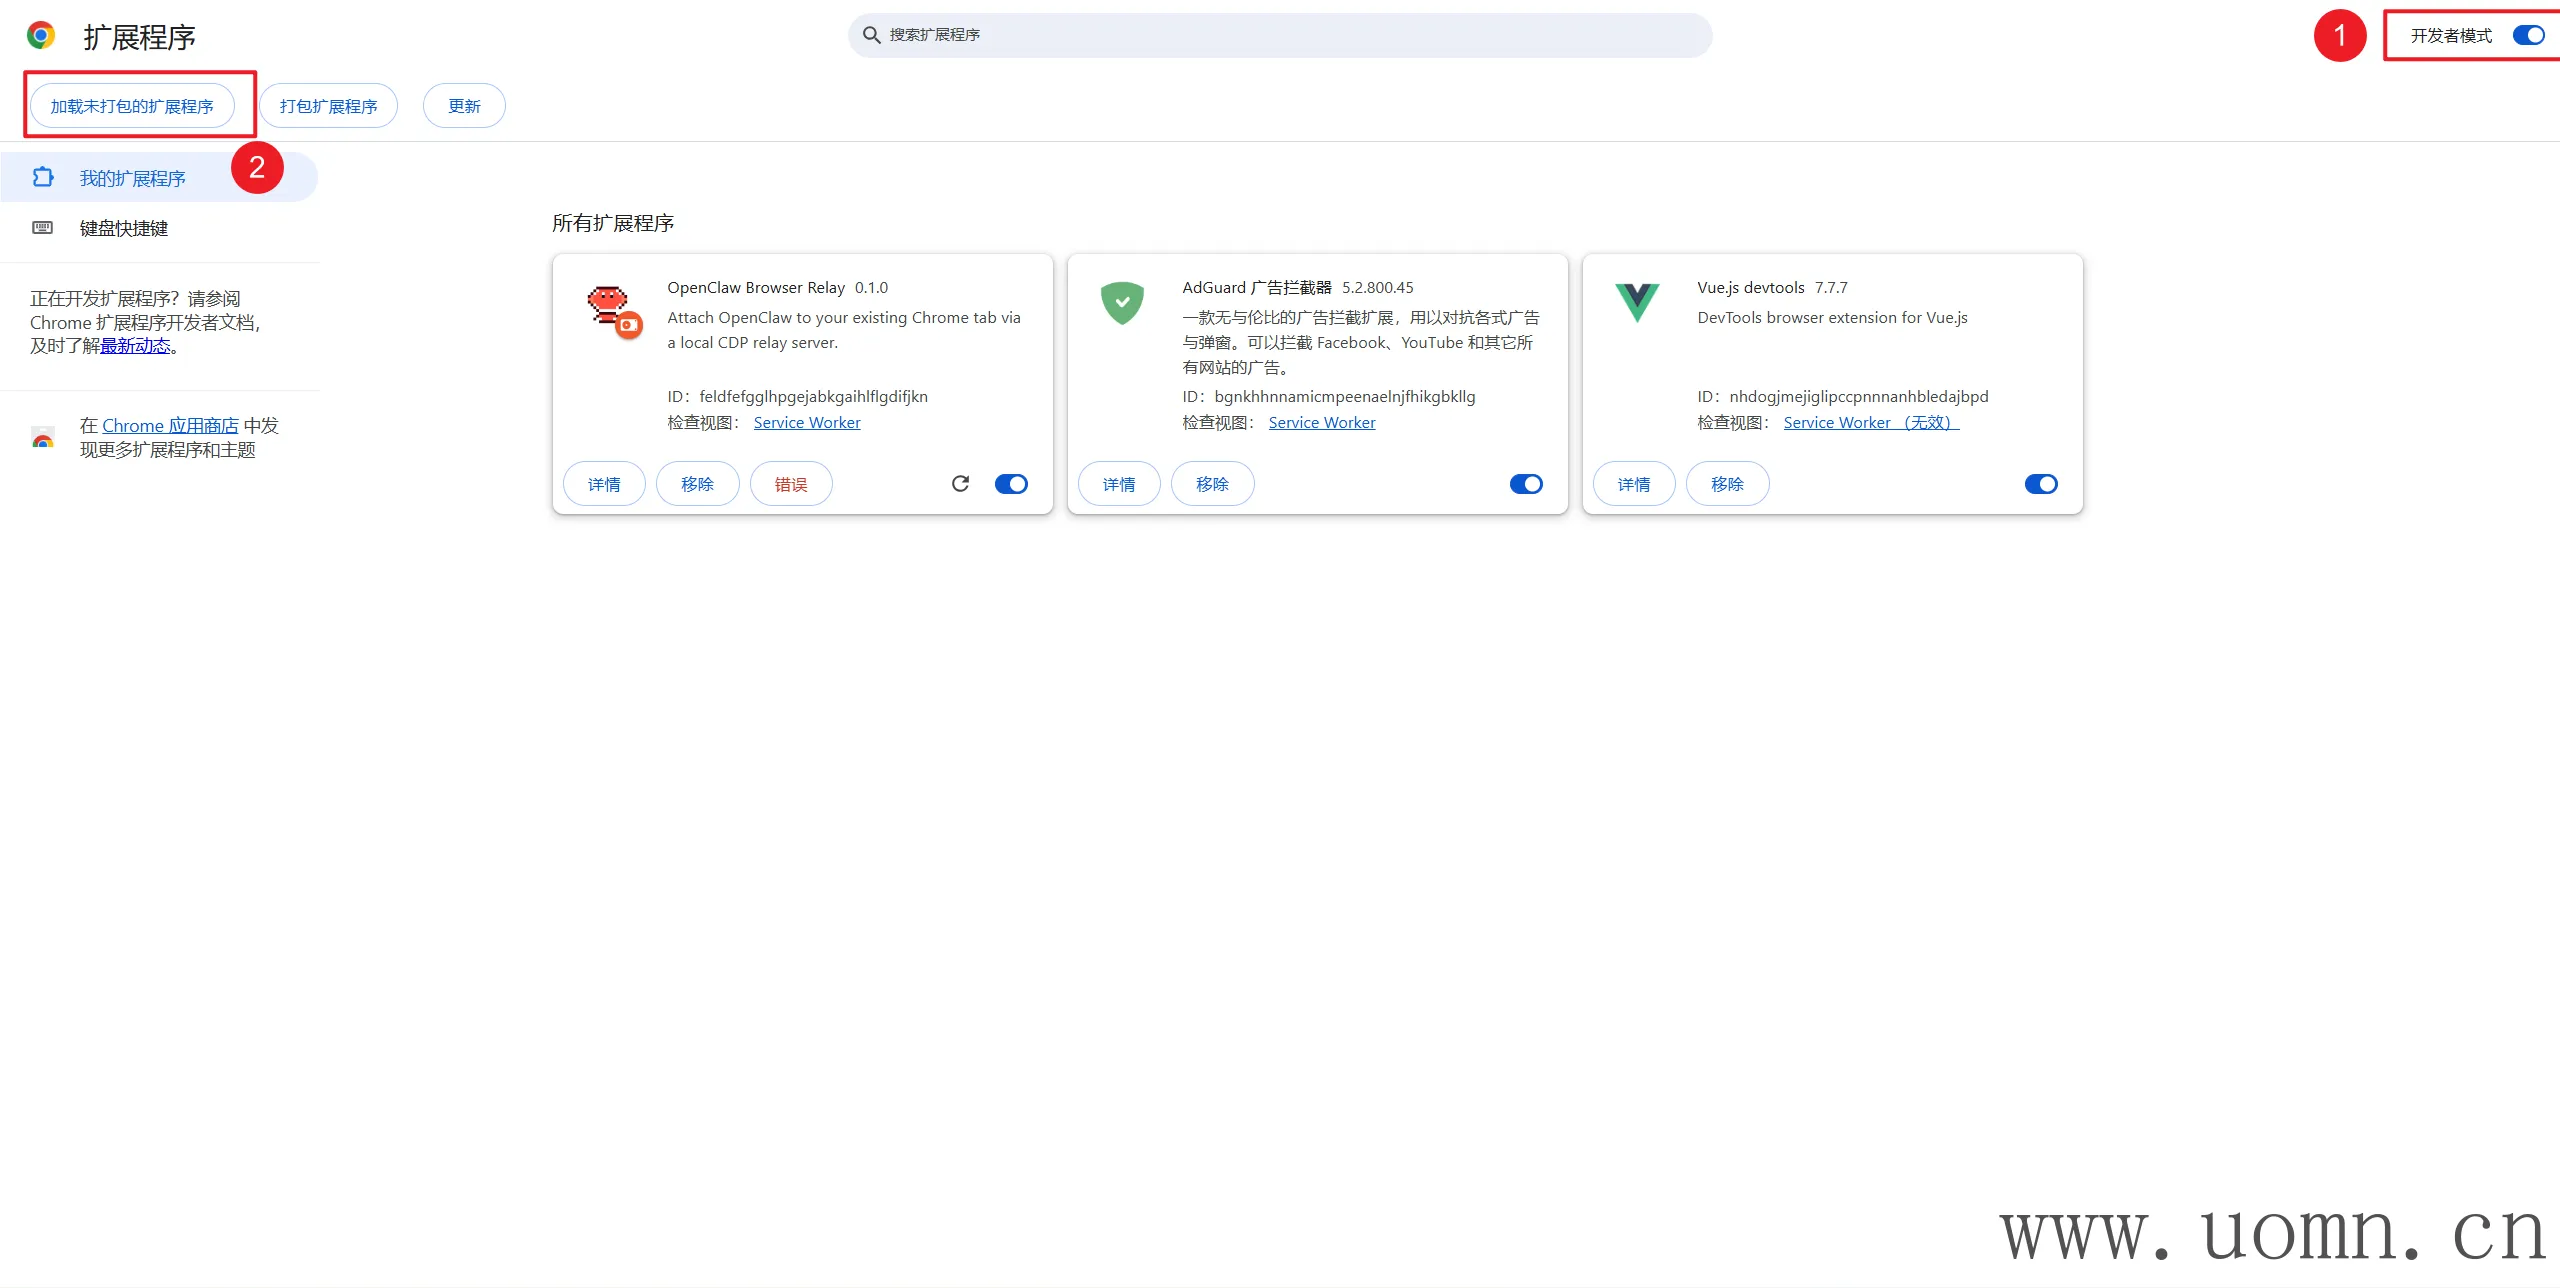Open the OpenClaw Service Worker link
Screen dimensions: 2560x1288
(806, 422)
